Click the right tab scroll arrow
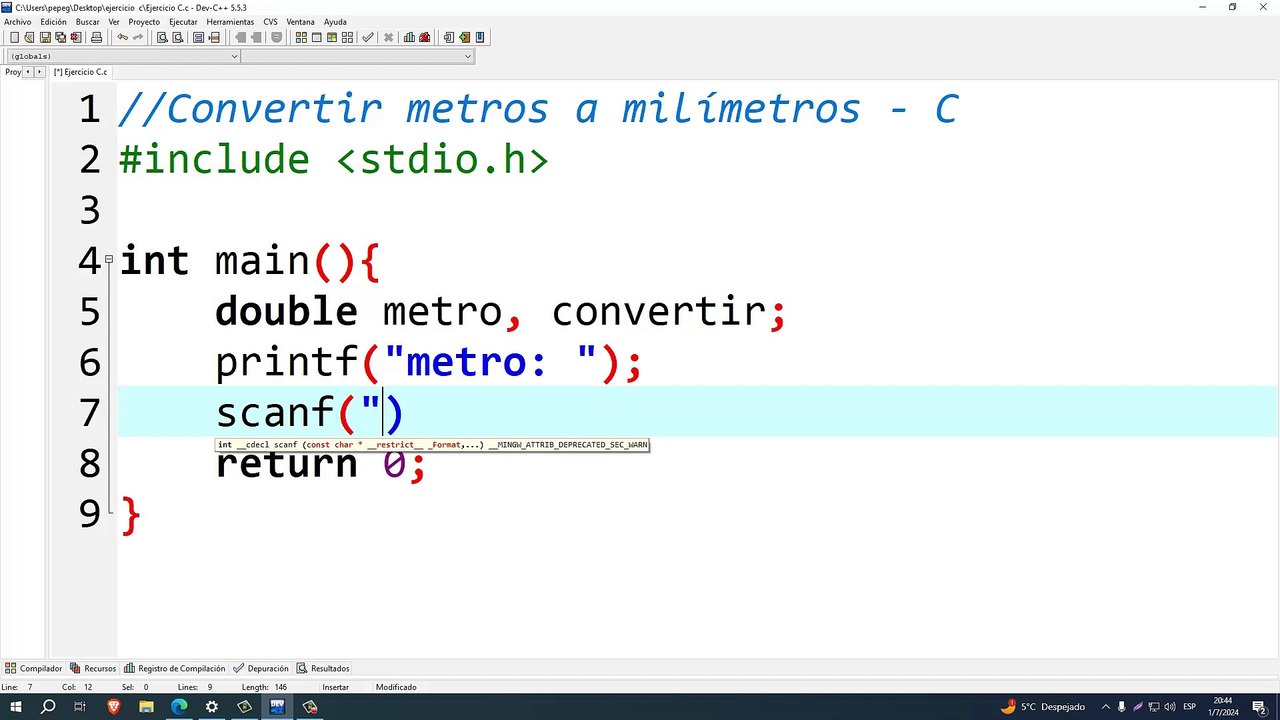The width and height of the screenshot is (1280, 720). (x=40, y=72)
